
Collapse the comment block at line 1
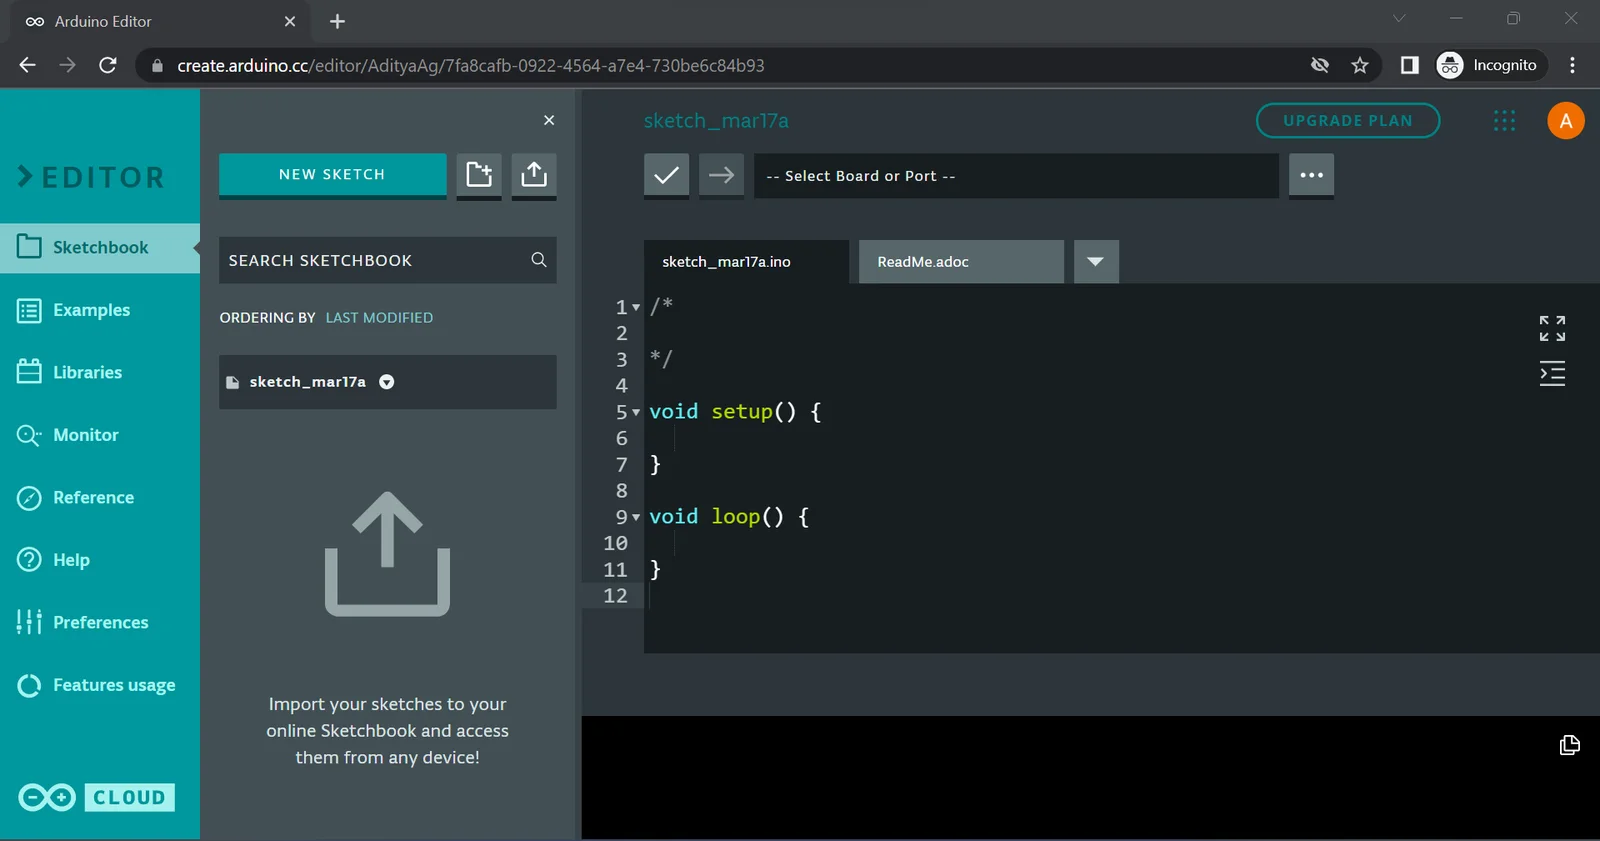coord(636,308)
